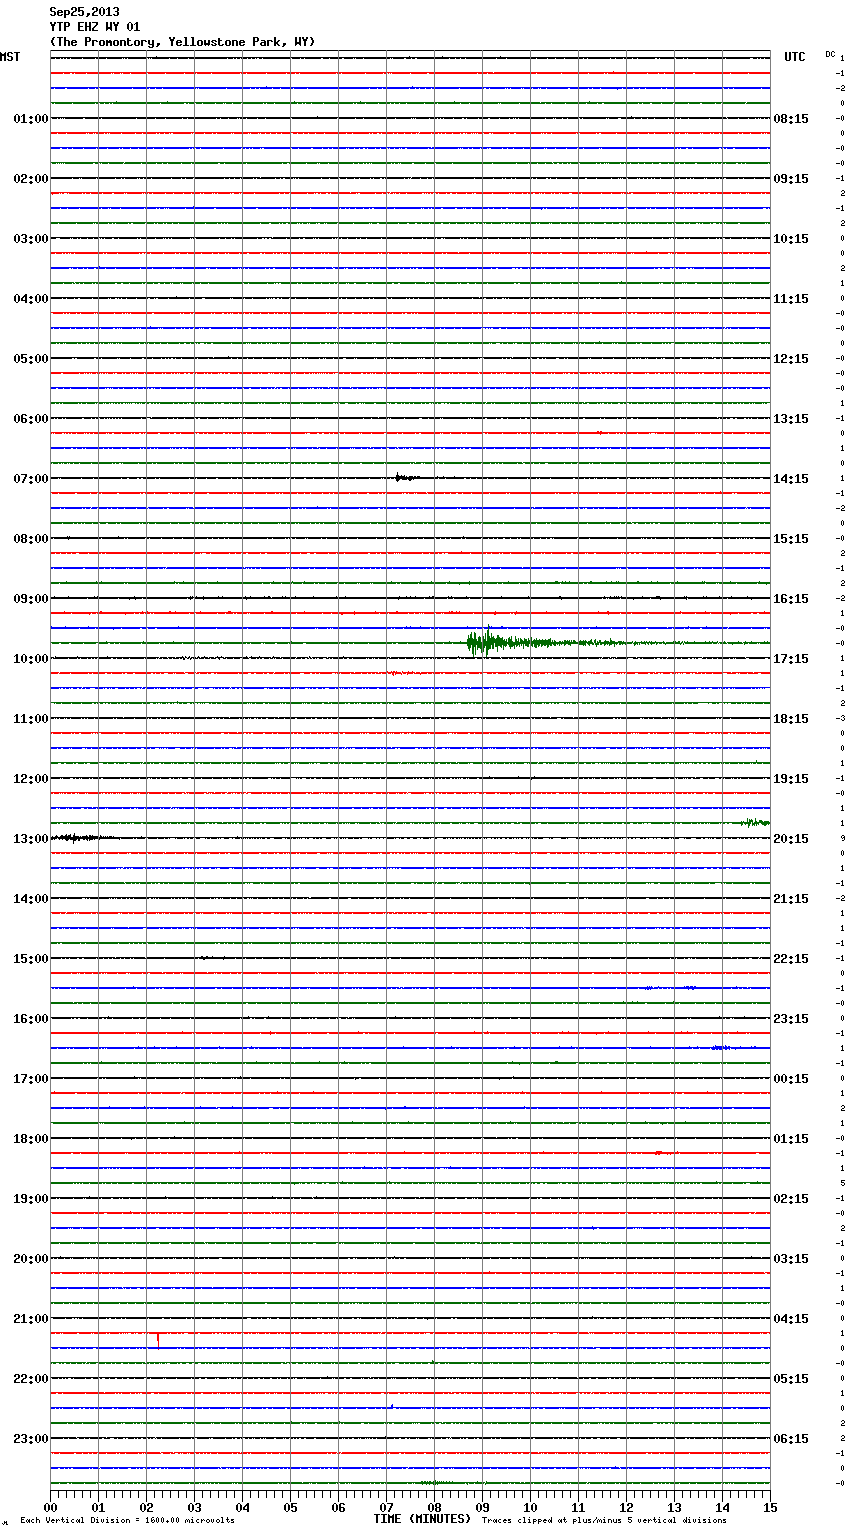Screen dimensions: 850x1534
Task: Click the 00:15 UTC time label
Action: [x=791, y=1079]
